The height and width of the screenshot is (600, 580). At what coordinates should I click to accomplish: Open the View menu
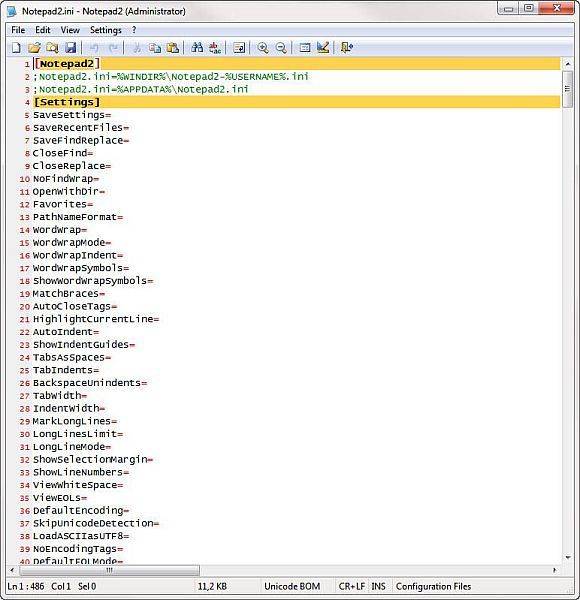click(70, 30)
